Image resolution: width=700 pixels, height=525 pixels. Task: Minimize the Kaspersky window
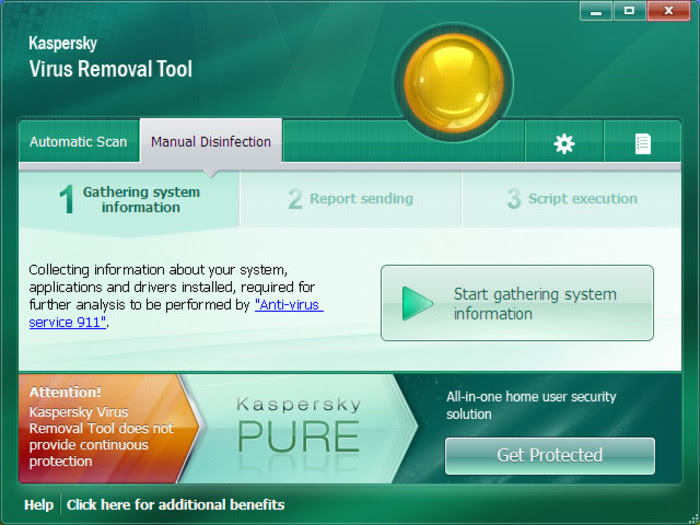(x=596, y=11)
